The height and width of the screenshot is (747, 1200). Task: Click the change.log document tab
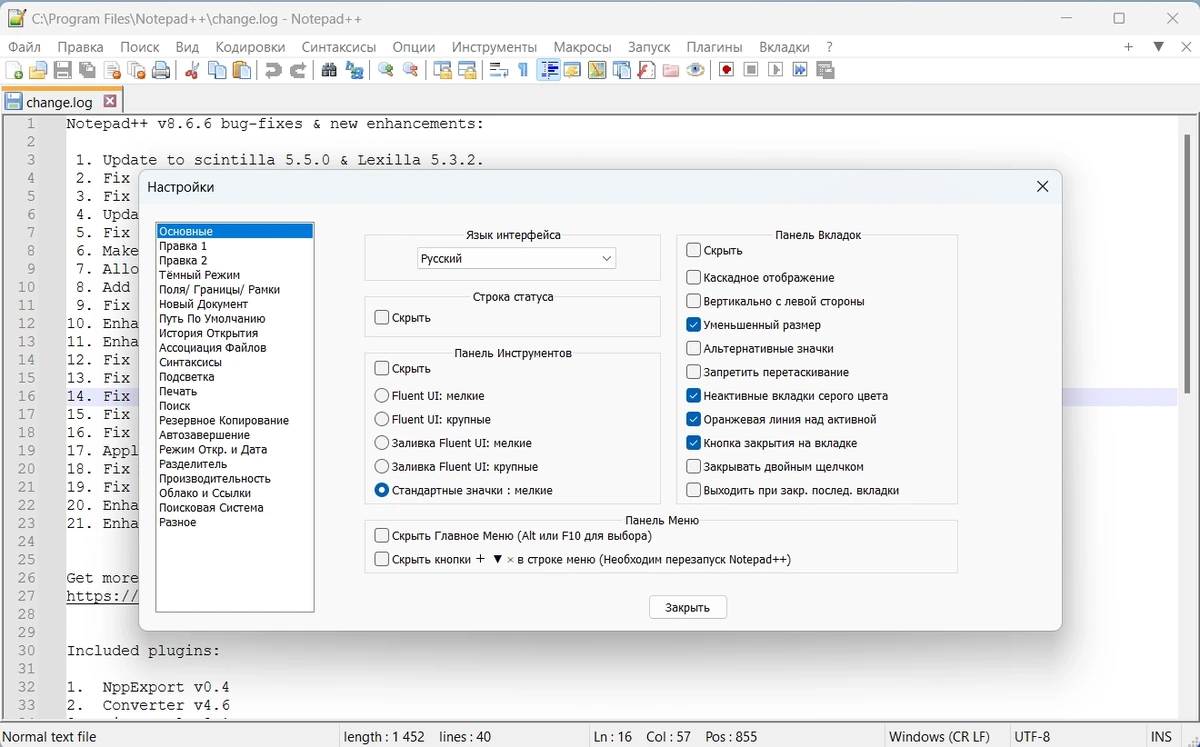[x=60, y=102]
